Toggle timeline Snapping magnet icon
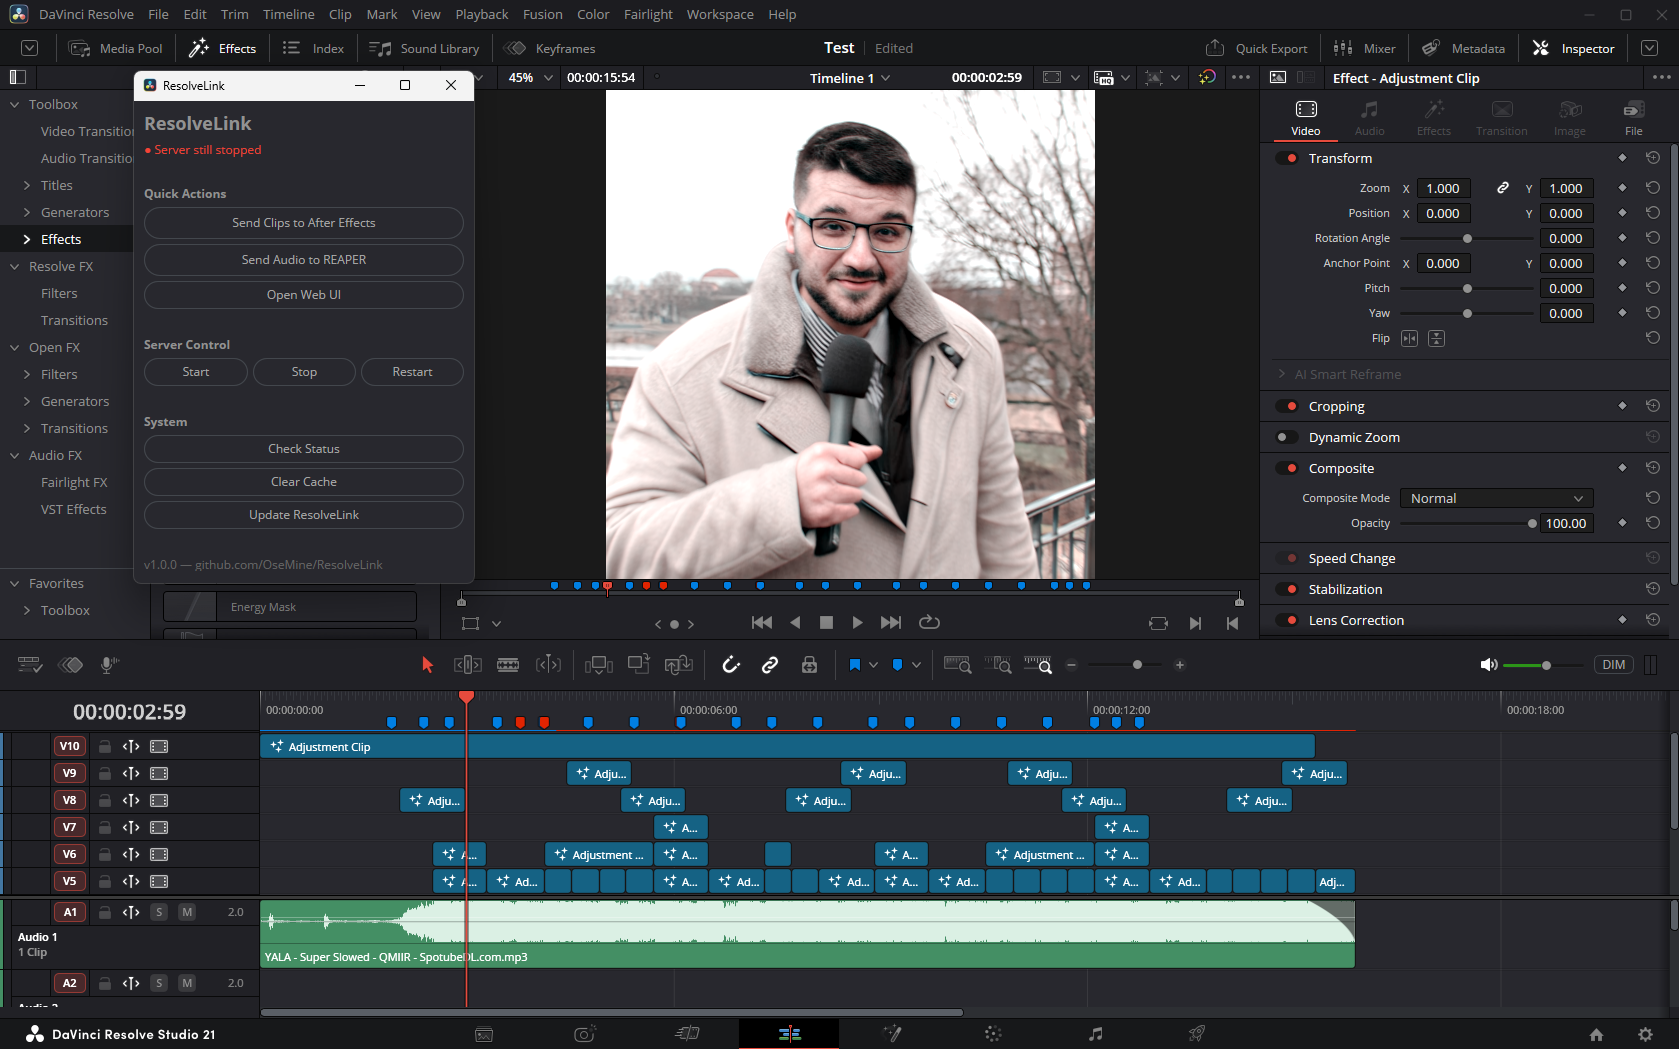The width and height of the screenshot is (1679, 1049). pyautogui.click(x=731, y=665)
